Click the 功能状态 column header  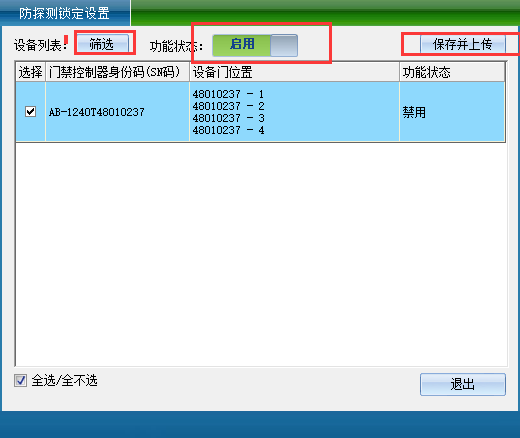[x=452, y=72]
